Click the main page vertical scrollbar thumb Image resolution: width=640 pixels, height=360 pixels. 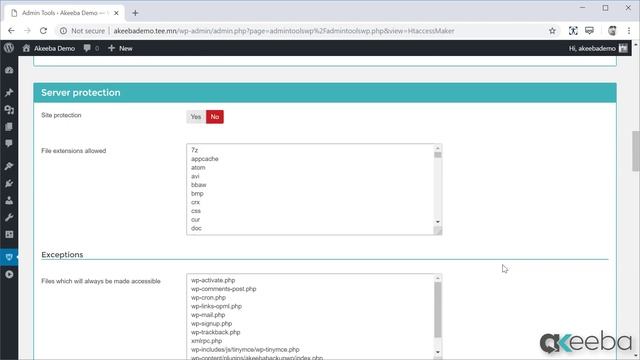[x=636, y=151]
